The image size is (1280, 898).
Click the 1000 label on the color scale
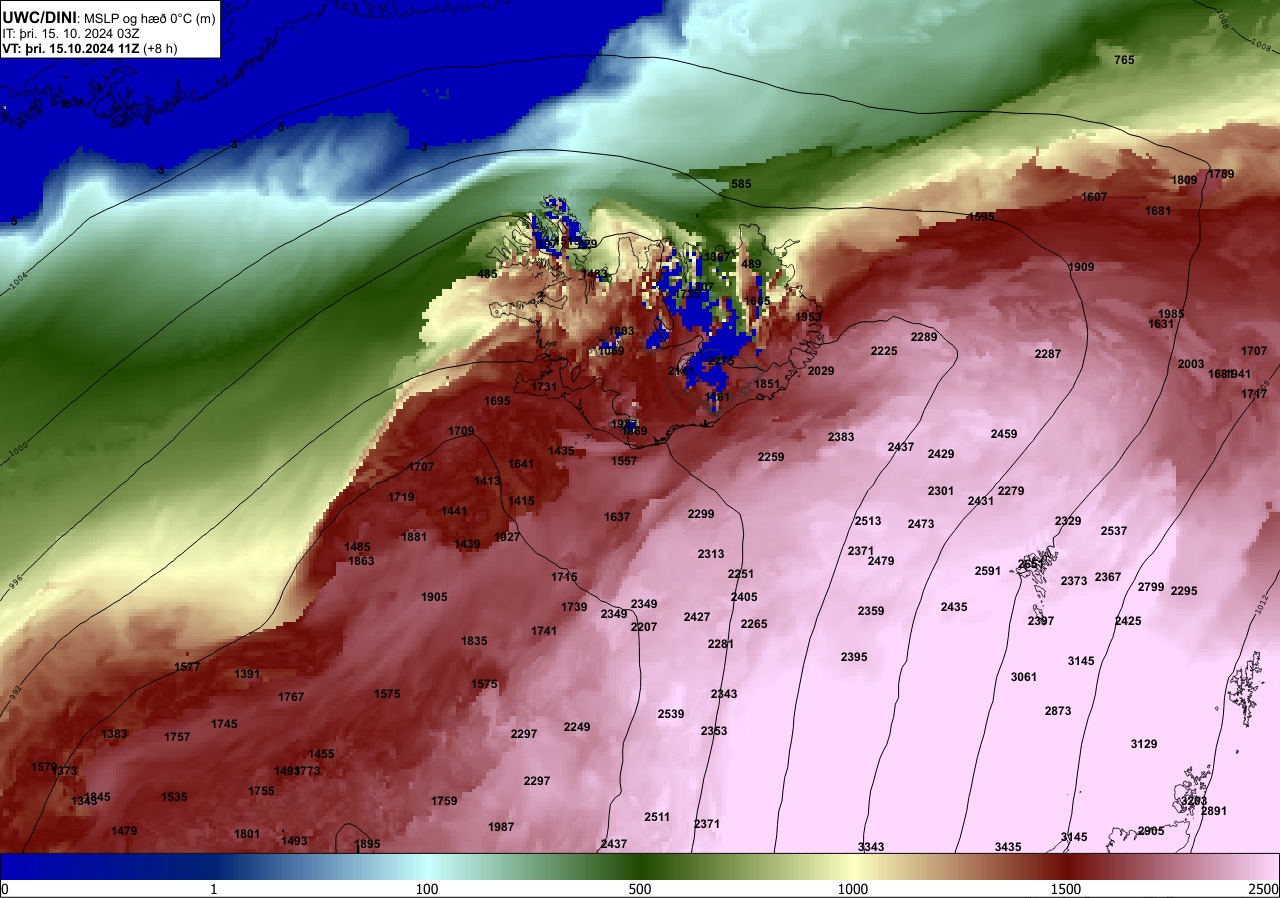tap(853, 889)
